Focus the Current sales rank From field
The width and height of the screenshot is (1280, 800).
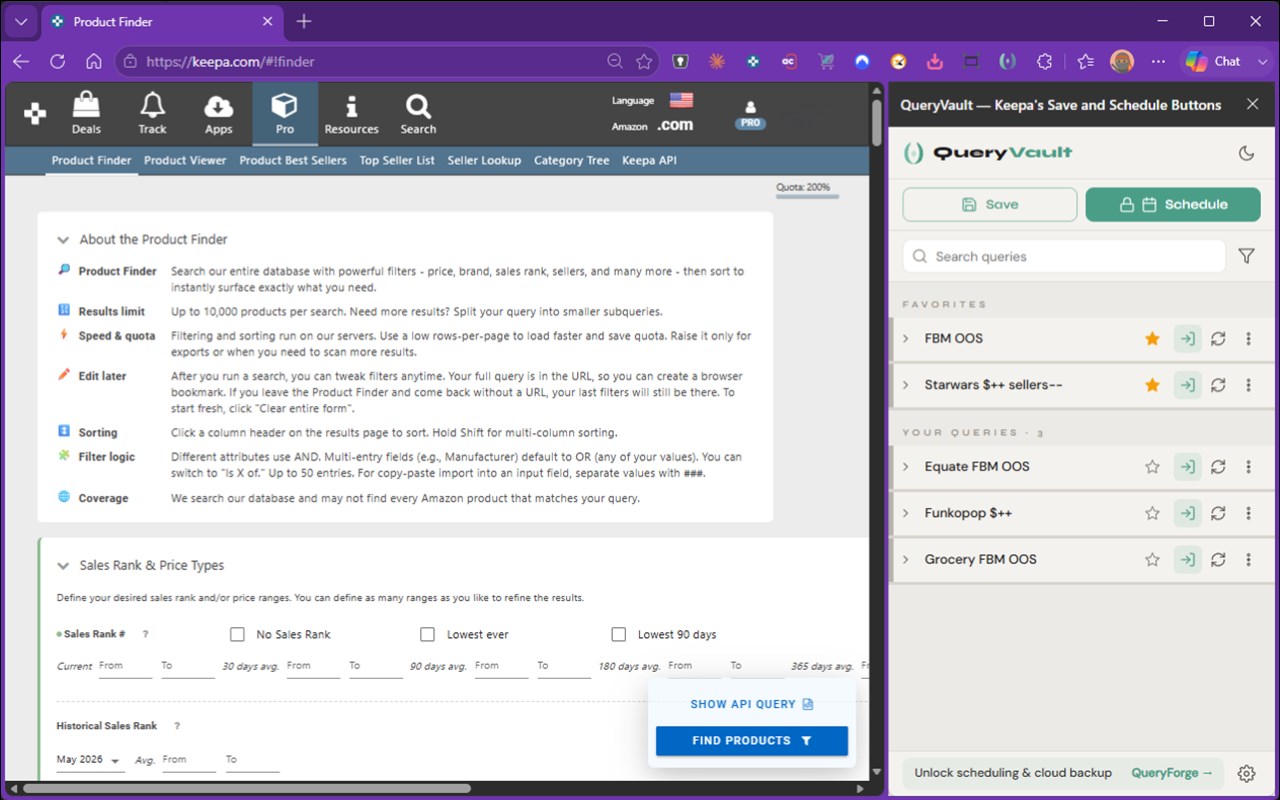point(125,666)
